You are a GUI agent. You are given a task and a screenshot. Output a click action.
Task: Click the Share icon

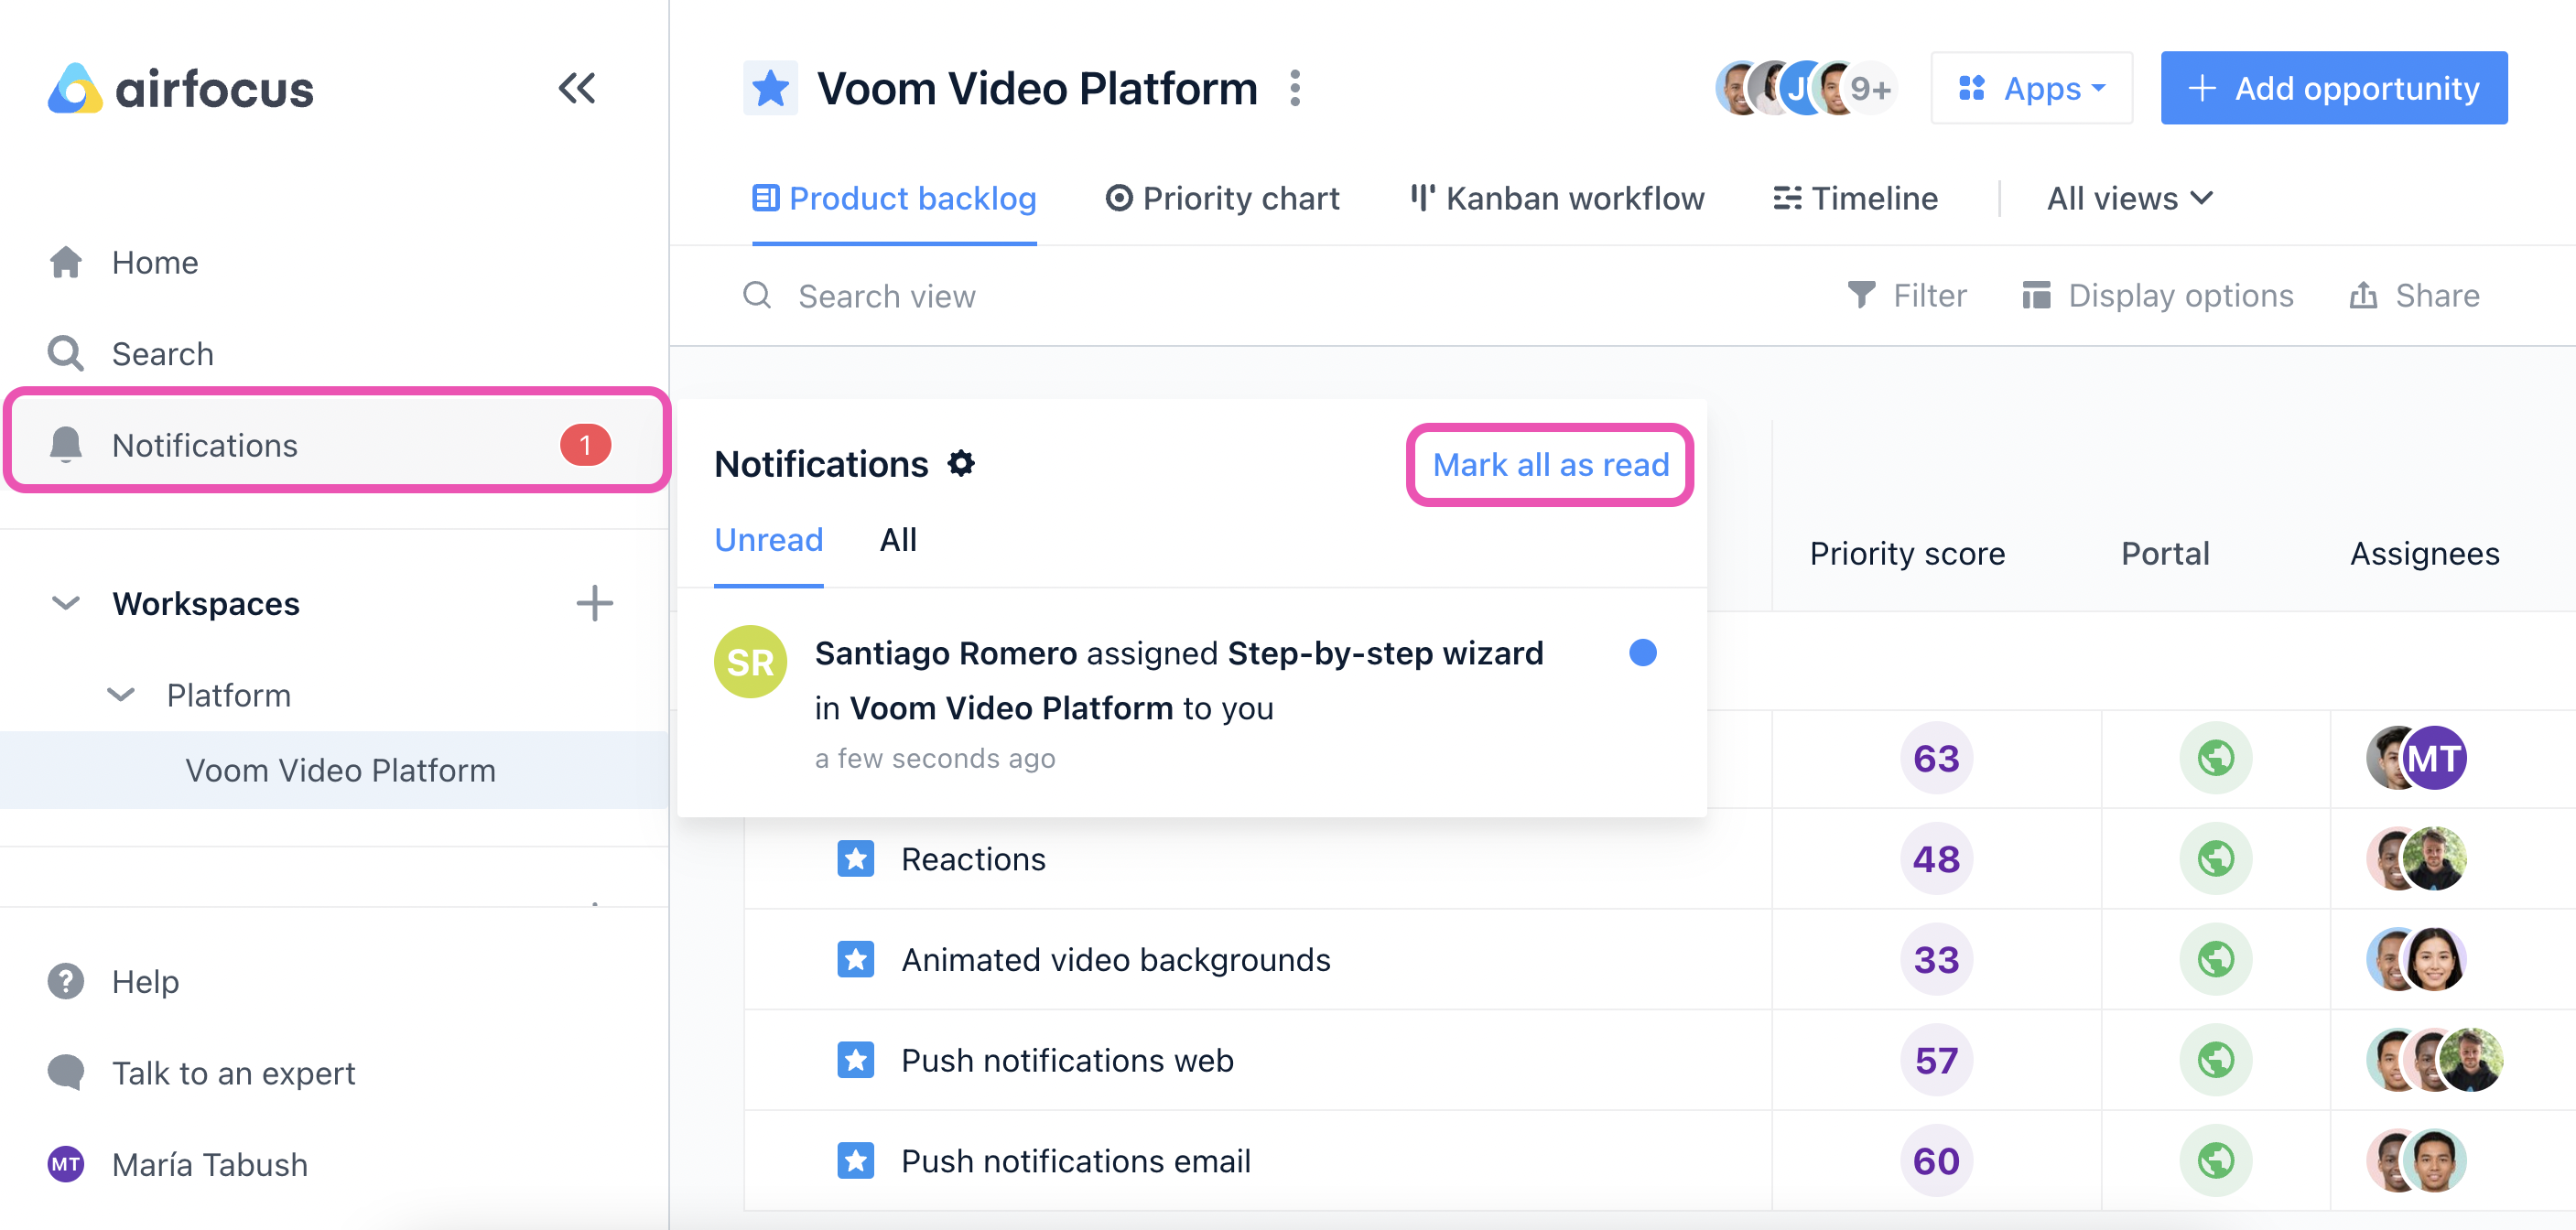coord(2363,295)
